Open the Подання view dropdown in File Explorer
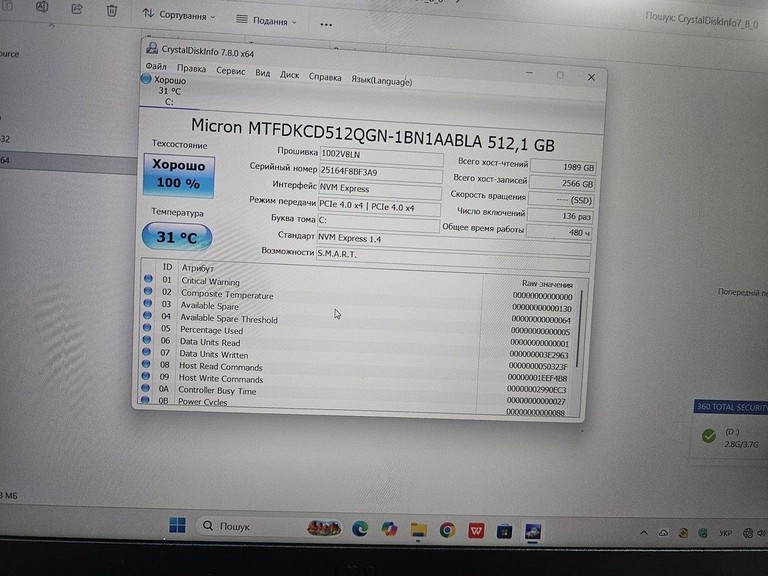This screenshot has width=768, height=576. pos(266,21)
